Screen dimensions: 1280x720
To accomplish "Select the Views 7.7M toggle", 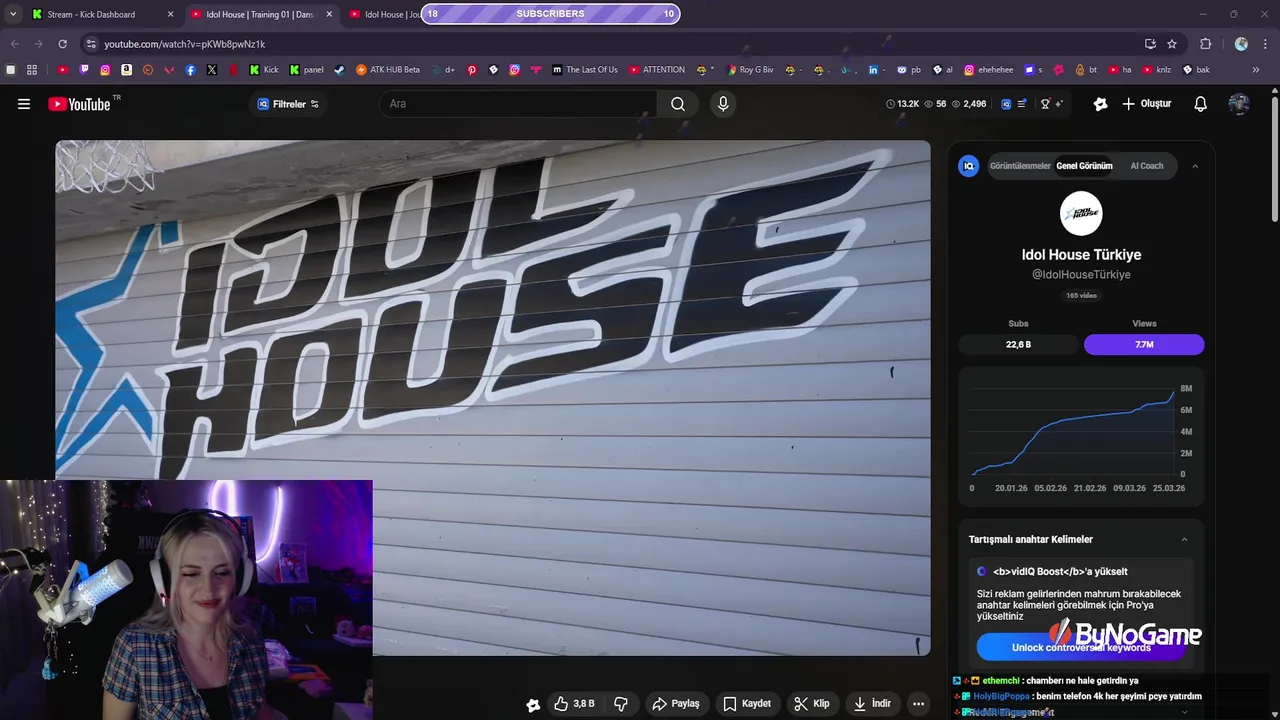I will pos(1144,344).
